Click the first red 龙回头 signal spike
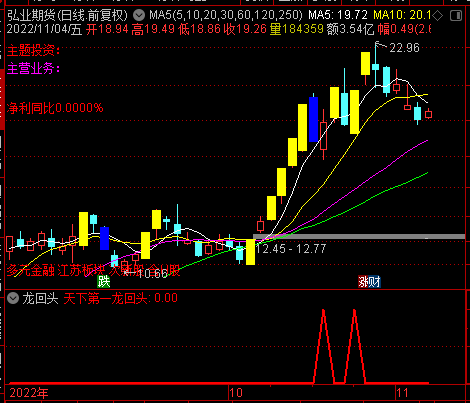 coord(324,346)
